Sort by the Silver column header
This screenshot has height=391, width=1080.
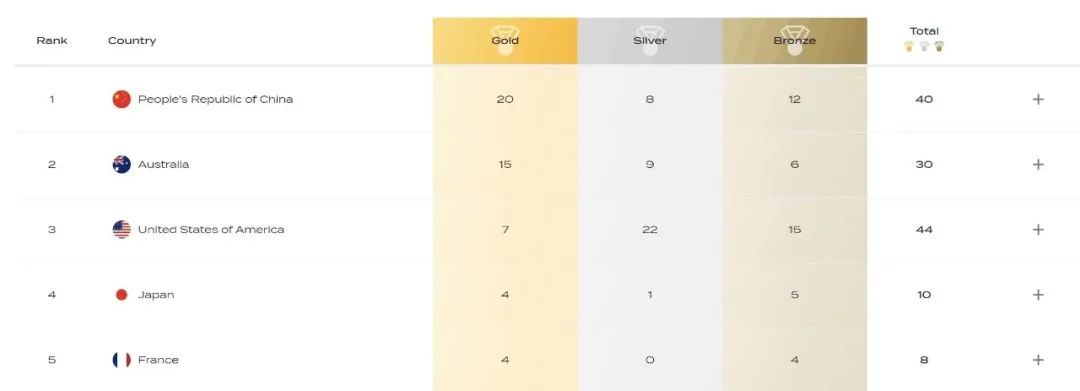point(650,41)
